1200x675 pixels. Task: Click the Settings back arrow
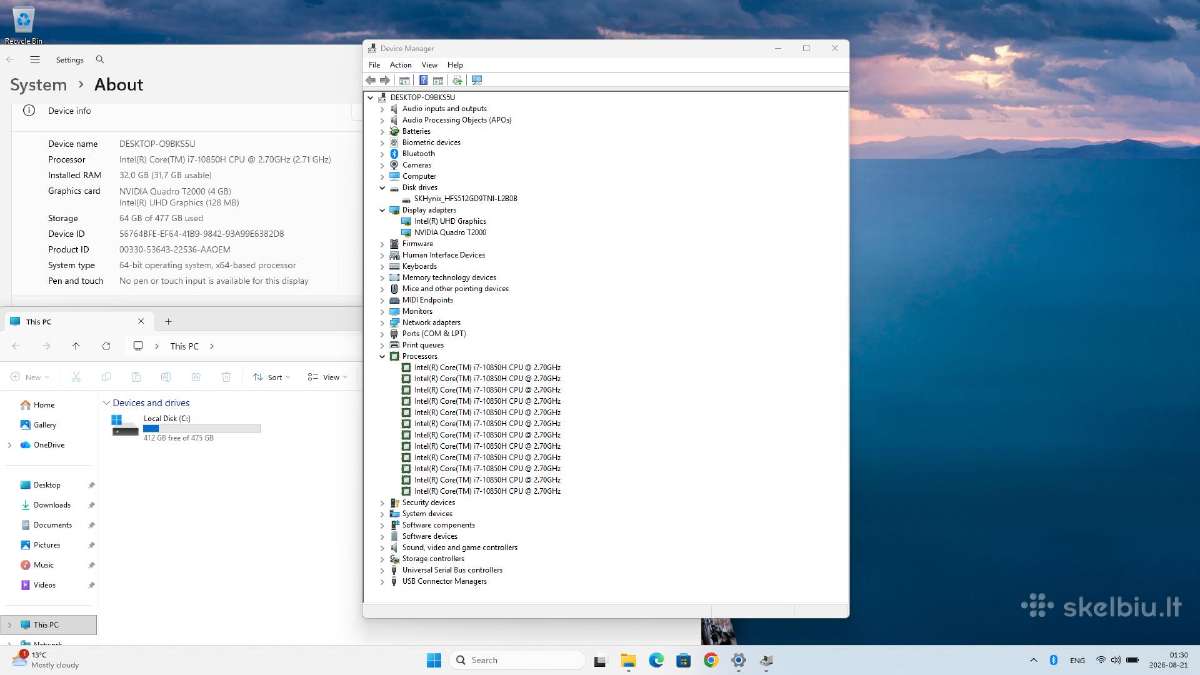[11, 60]
